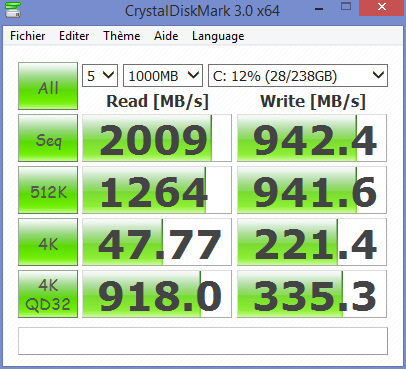Select the 512K read value 1264
This screenshot has height=369, width=406.
[157, 190]
